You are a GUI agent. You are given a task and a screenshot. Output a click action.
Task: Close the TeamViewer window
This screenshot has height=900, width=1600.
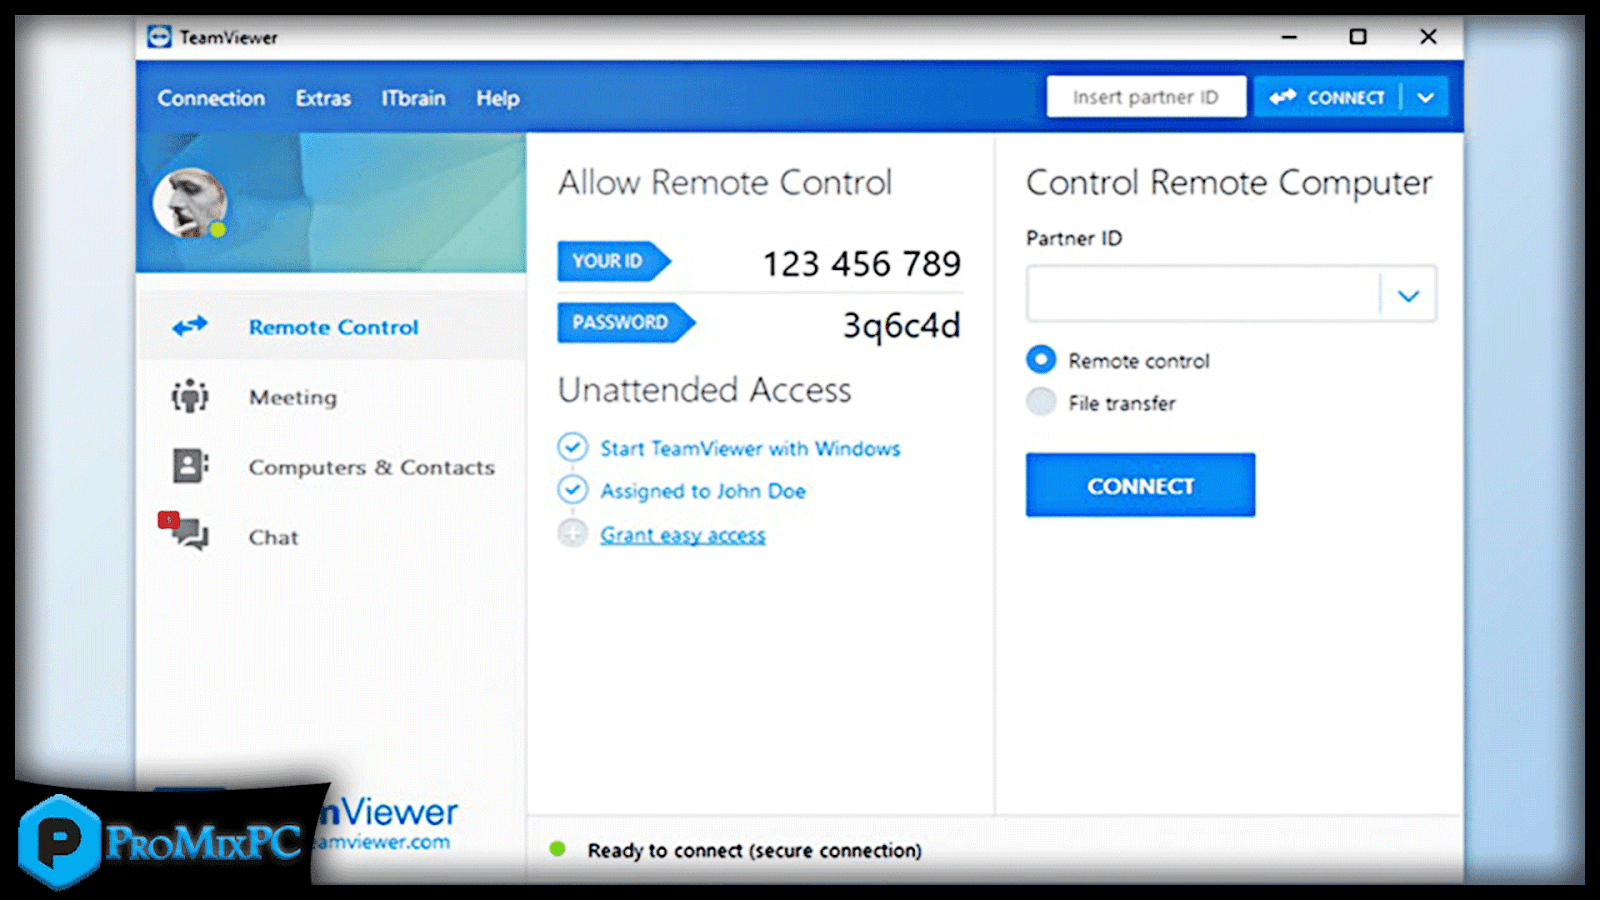click(1428, 37)
